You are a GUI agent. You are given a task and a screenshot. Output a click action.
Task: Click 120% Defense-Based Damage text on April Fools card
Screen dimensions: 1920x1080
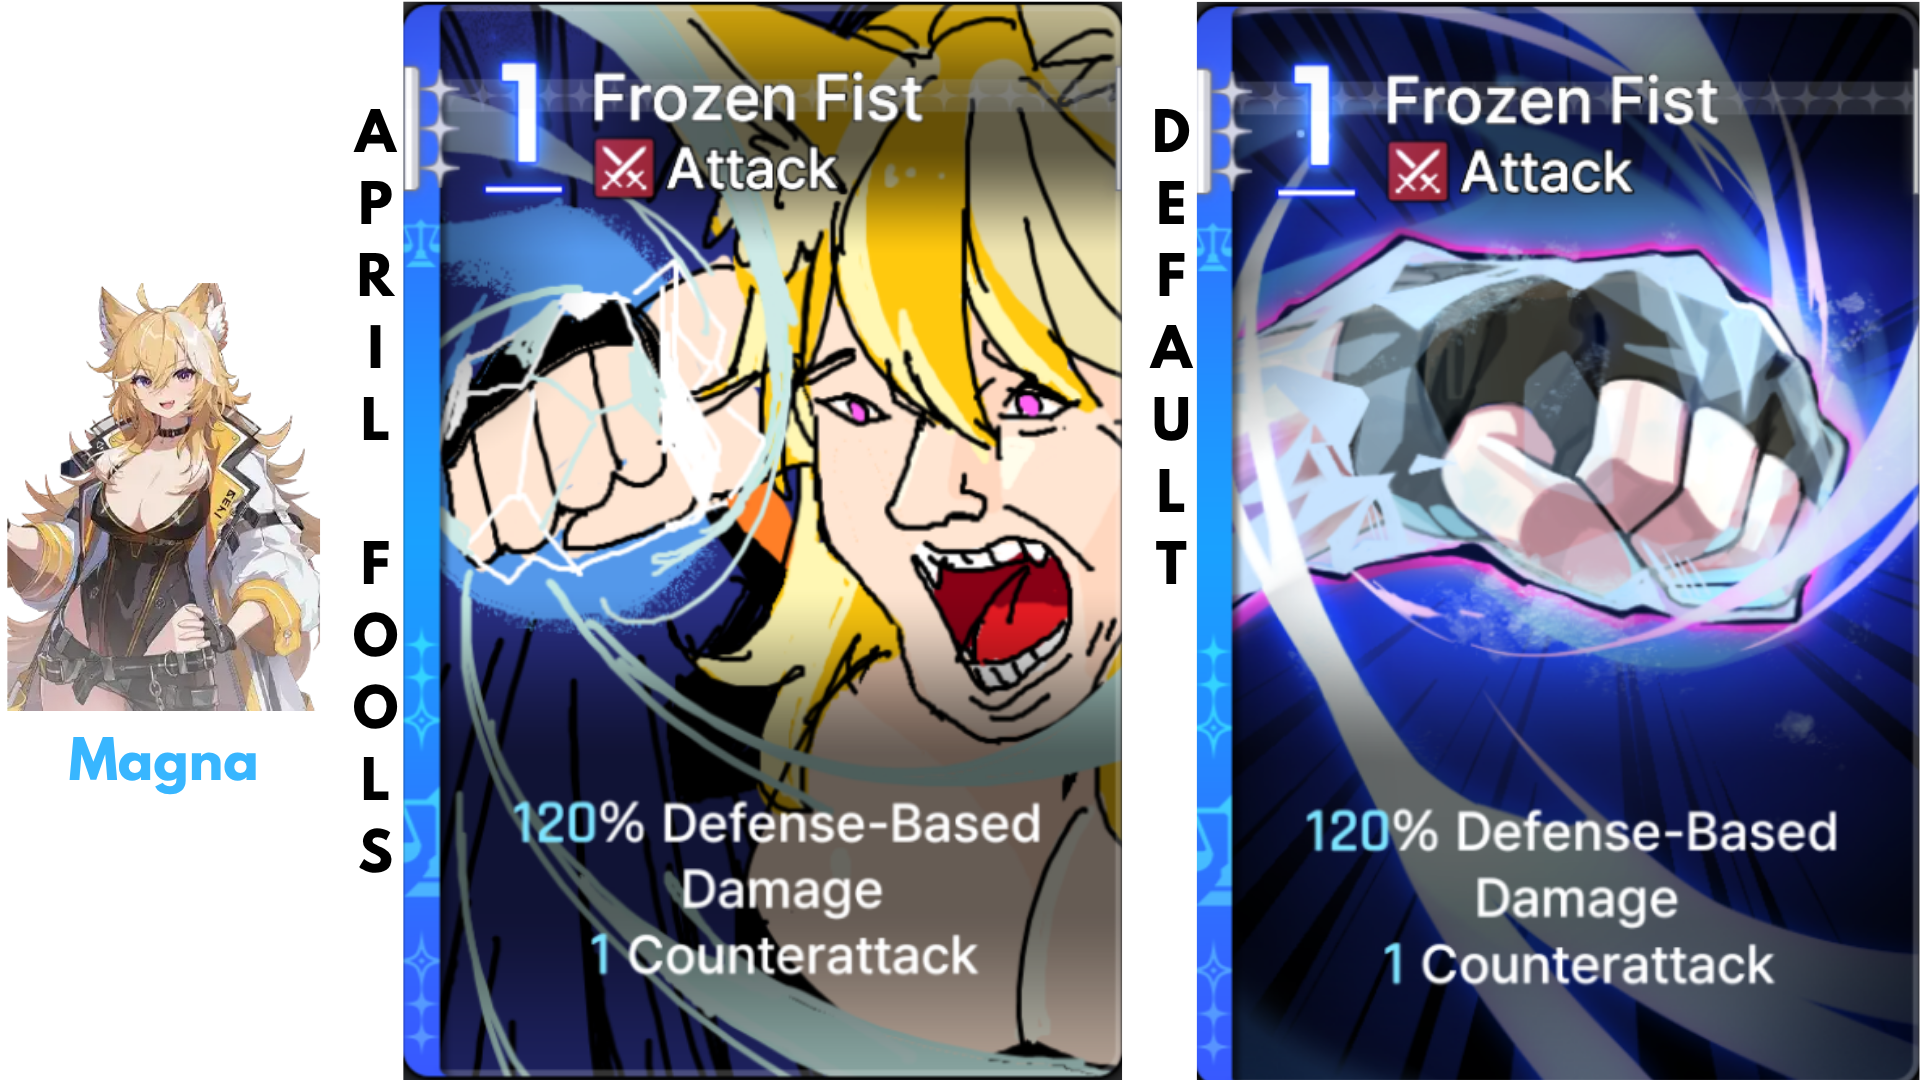point(778,857)
